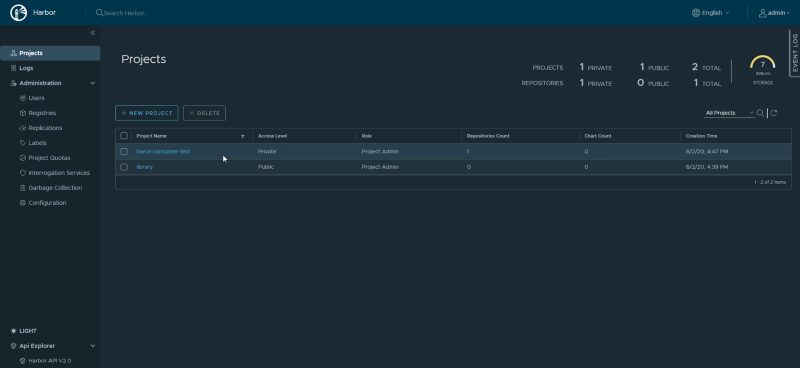Click the Labels tag icon
800x368 pixels.
[x=22, y=143]
